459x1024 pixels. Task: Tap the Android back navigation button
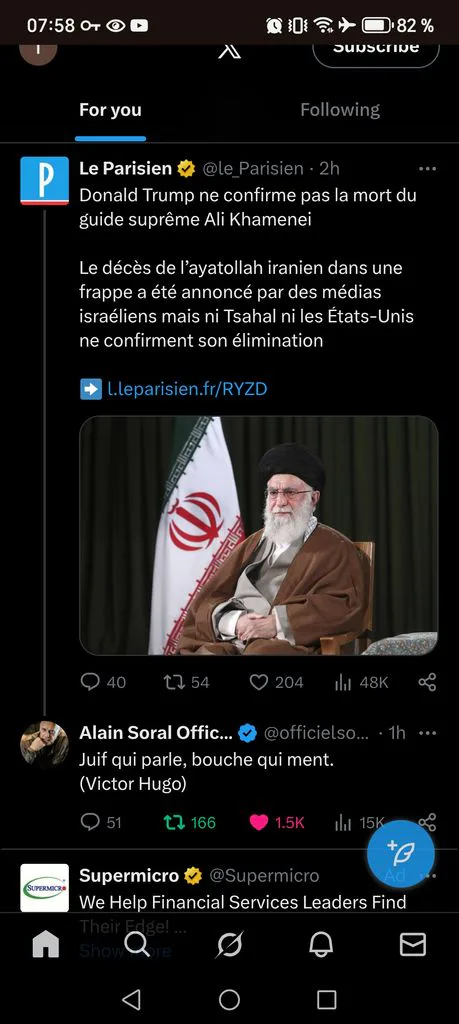131,999
